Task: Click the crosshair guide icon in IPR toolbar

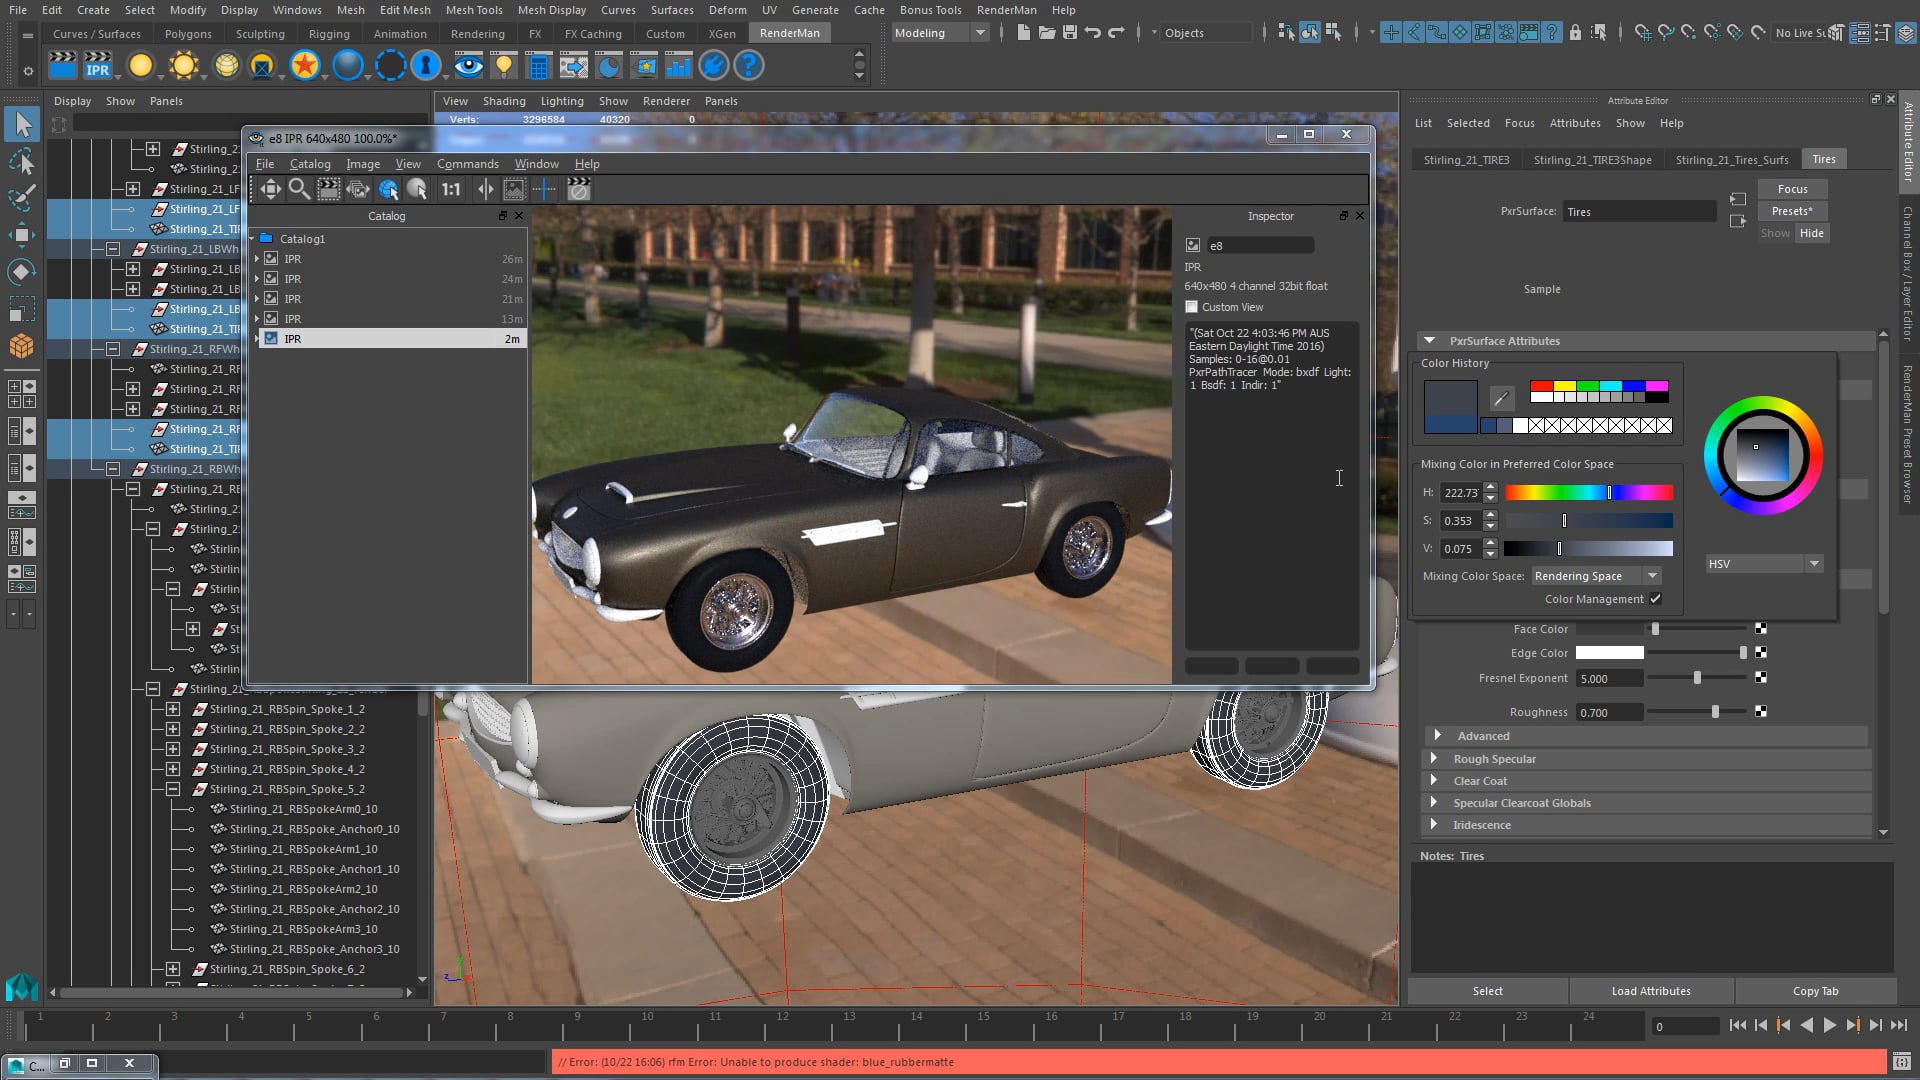Action: click(544, 189)
